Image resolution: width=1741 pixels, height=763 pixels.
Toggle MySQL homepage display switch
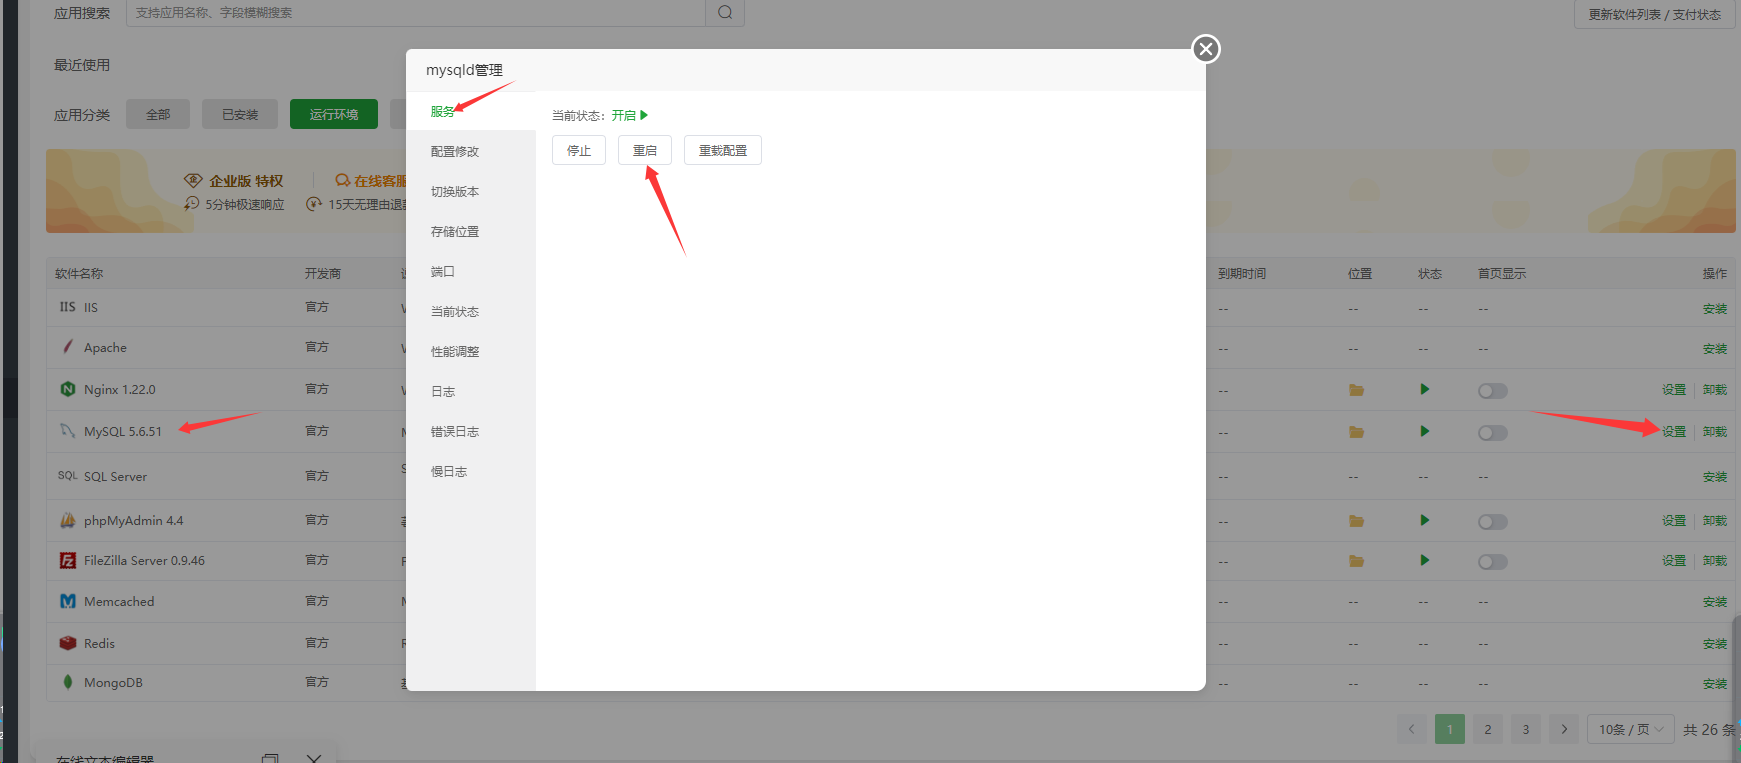point(1493,433)
